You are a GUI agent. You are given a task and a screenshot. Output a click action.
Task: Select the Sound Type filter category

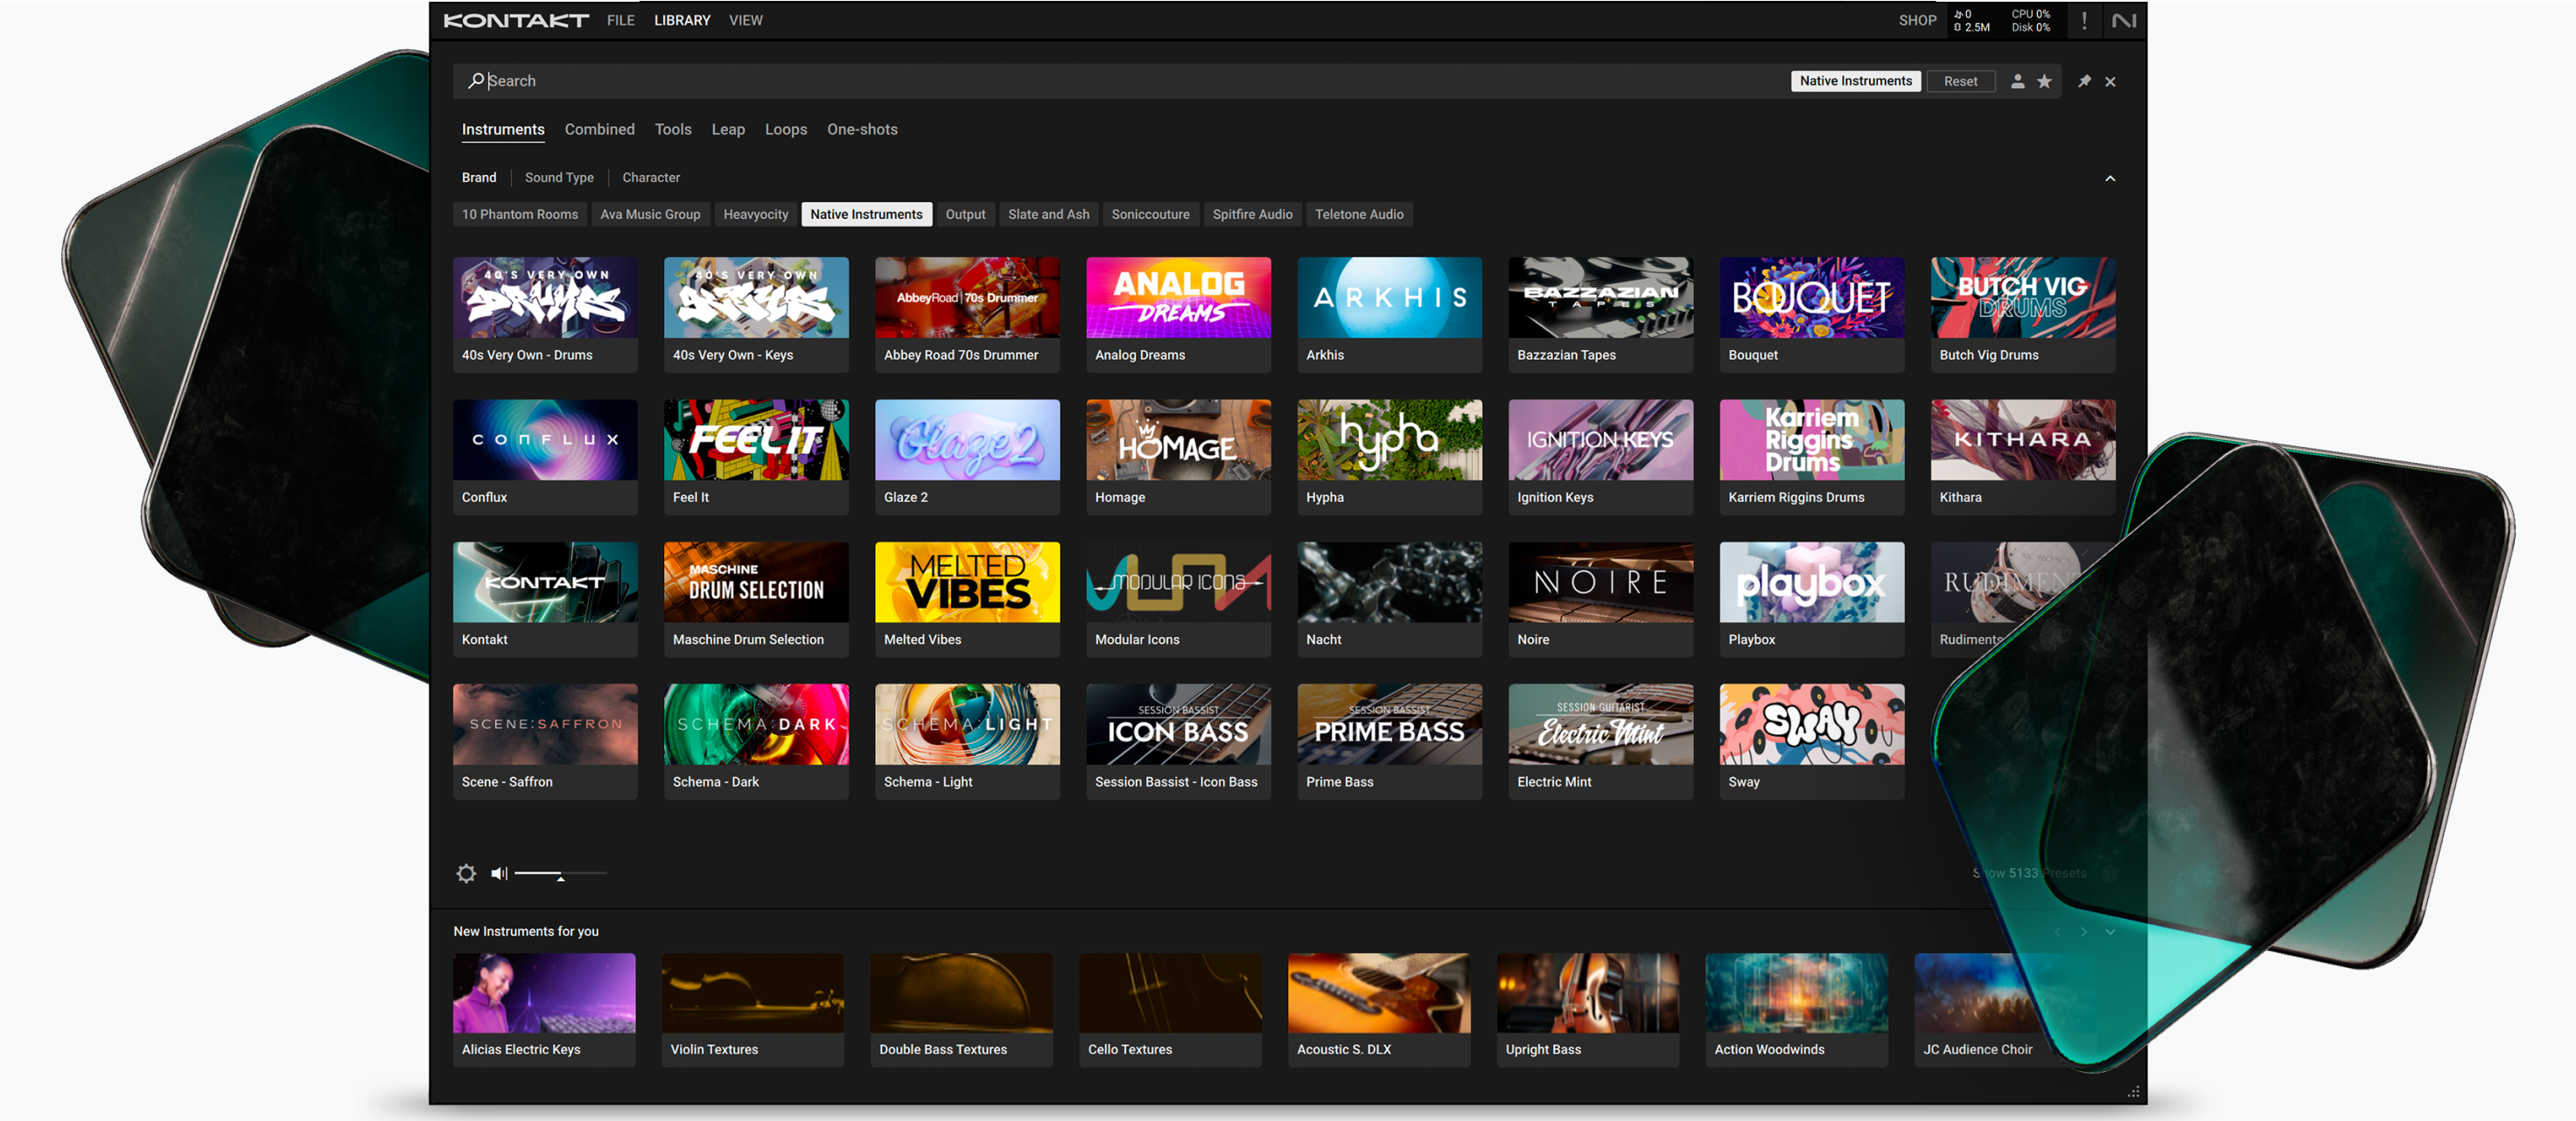click(x=559, y=177)
